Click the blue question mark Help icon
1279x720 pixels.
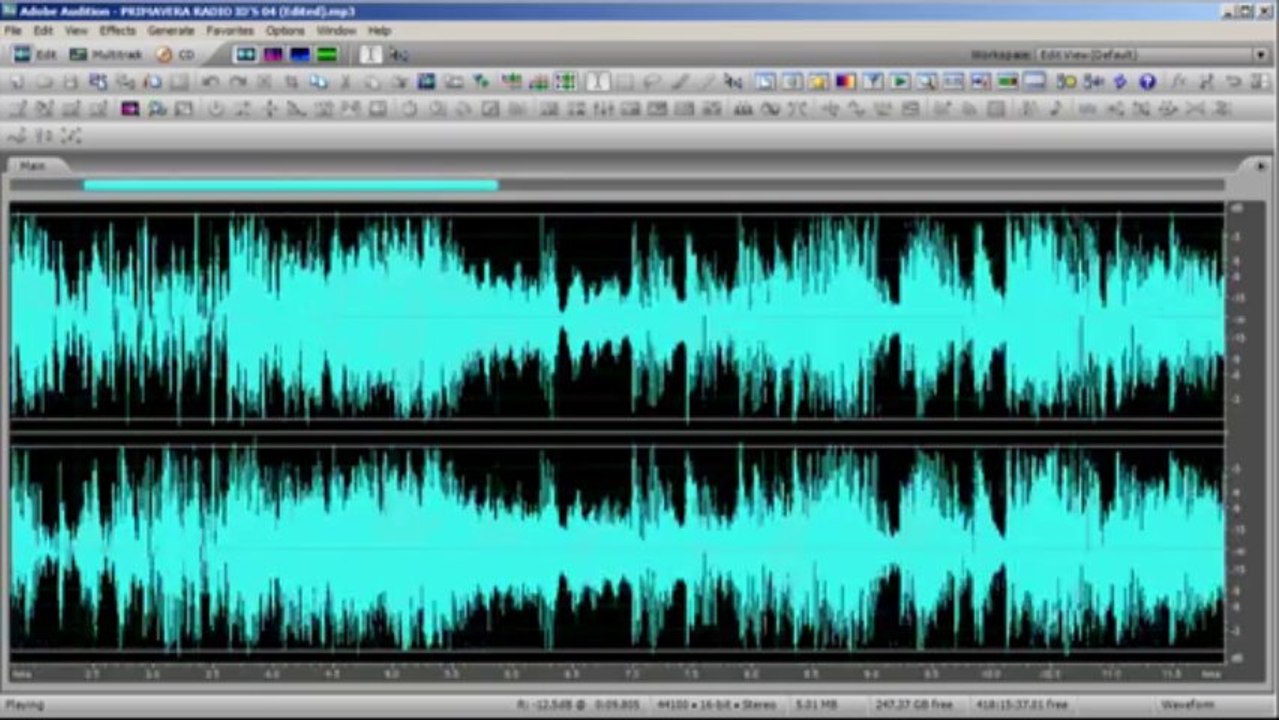pos(1147,82)
